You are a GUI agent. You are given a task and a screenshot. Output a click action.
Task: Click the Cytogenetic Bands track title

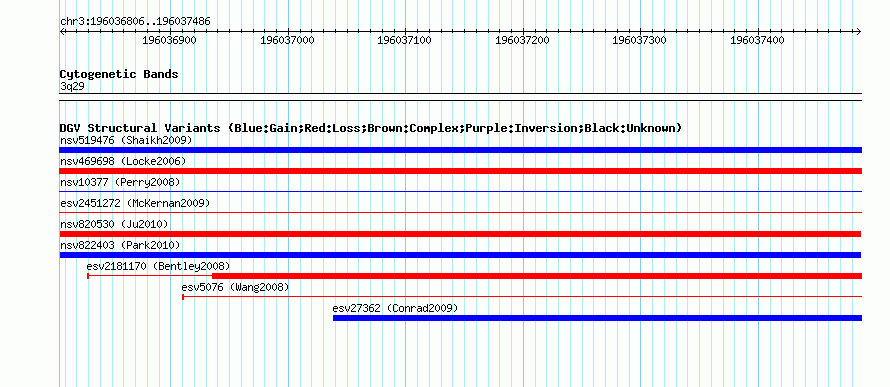click(x=119, y=74)
